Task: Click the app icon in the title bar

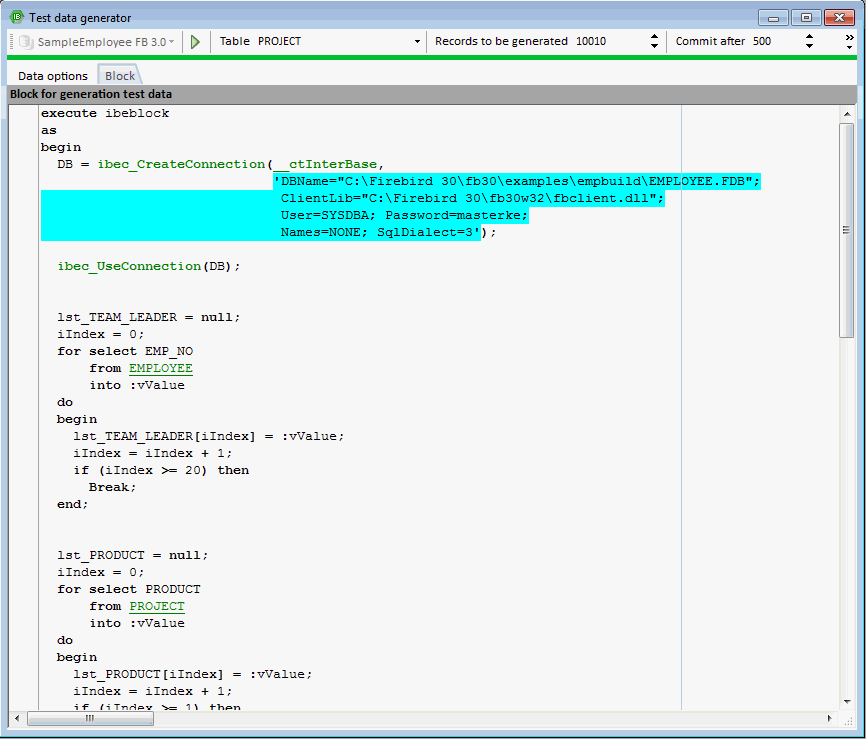Action: [x=17, y=17]
